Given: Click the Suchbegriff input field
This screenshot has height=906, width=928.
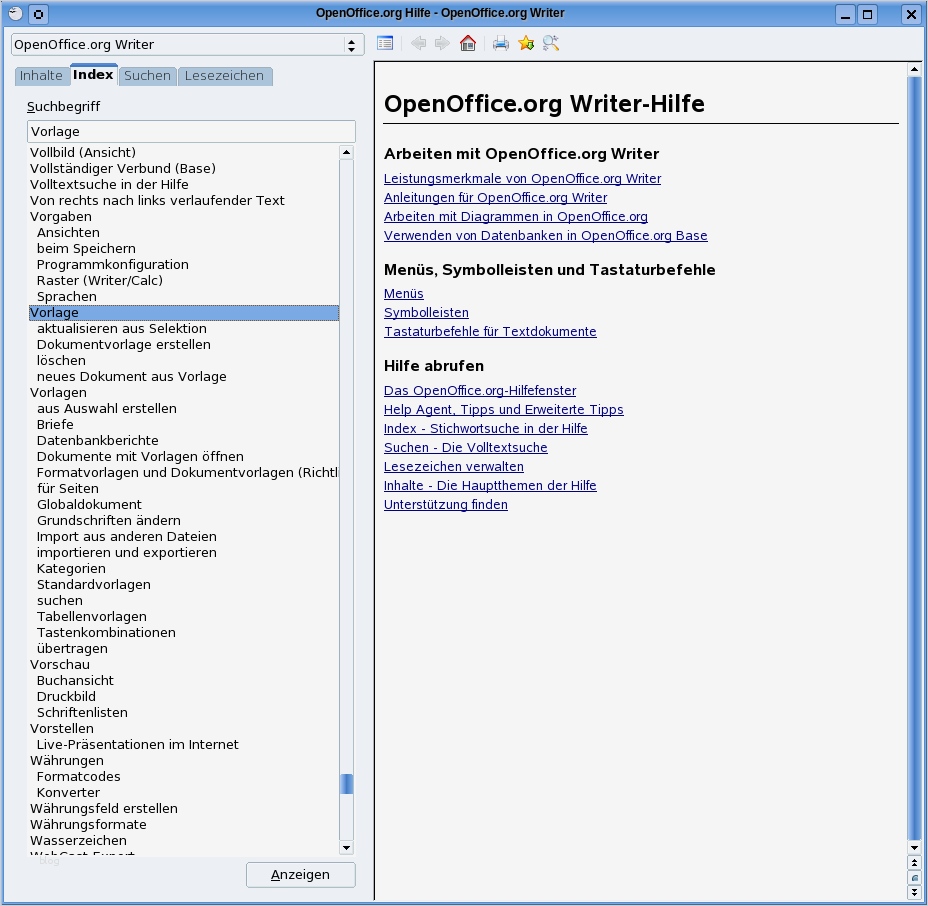Looking at the screenshot, I should (x=191, y=131).
